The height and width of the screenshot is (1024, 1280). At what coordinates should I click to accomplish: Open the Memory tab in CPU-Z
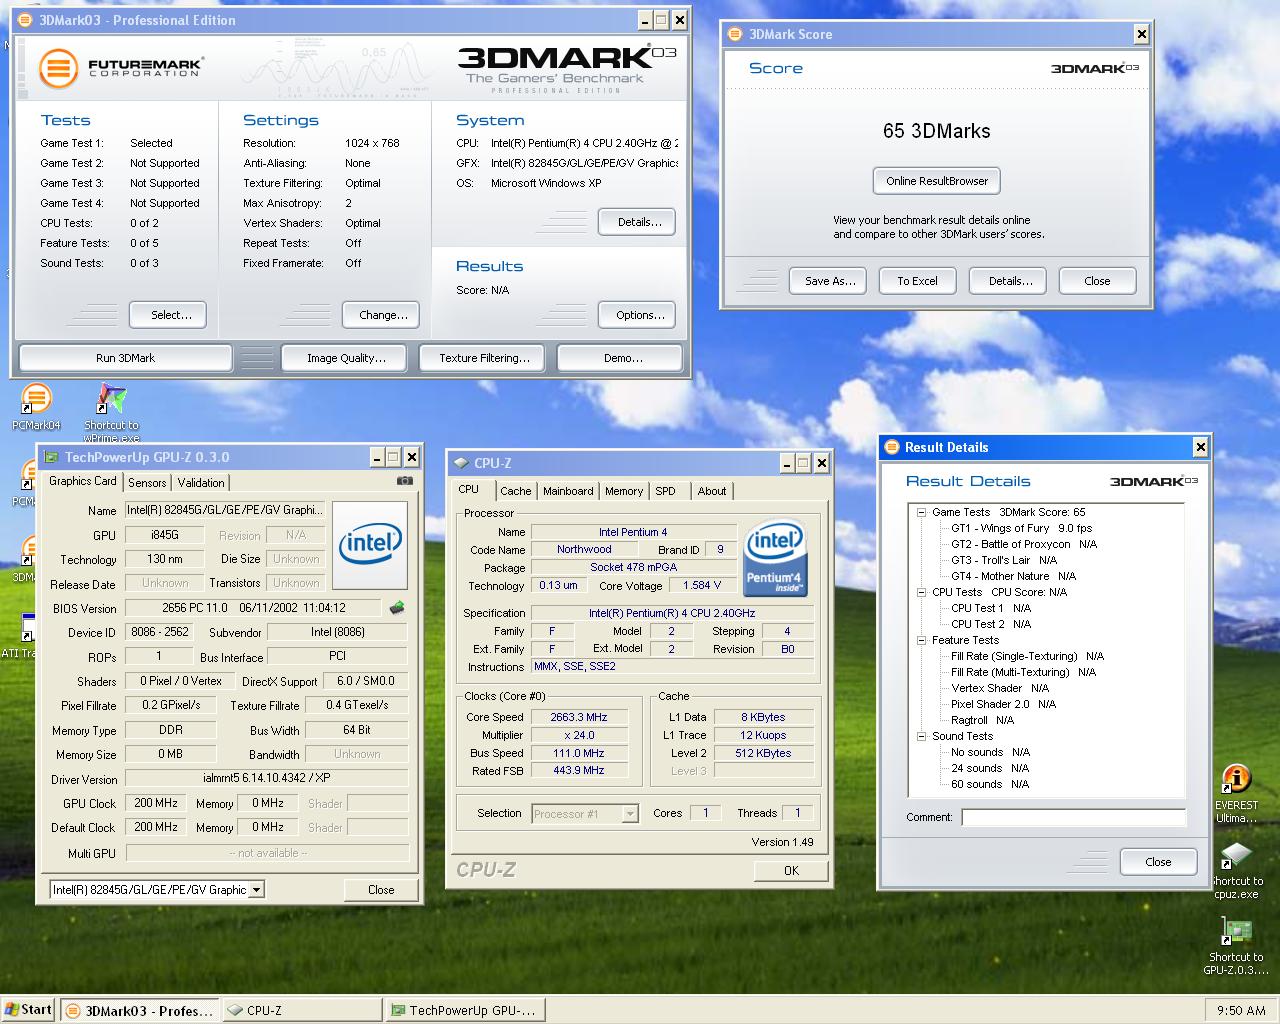[x=624, y=491]
